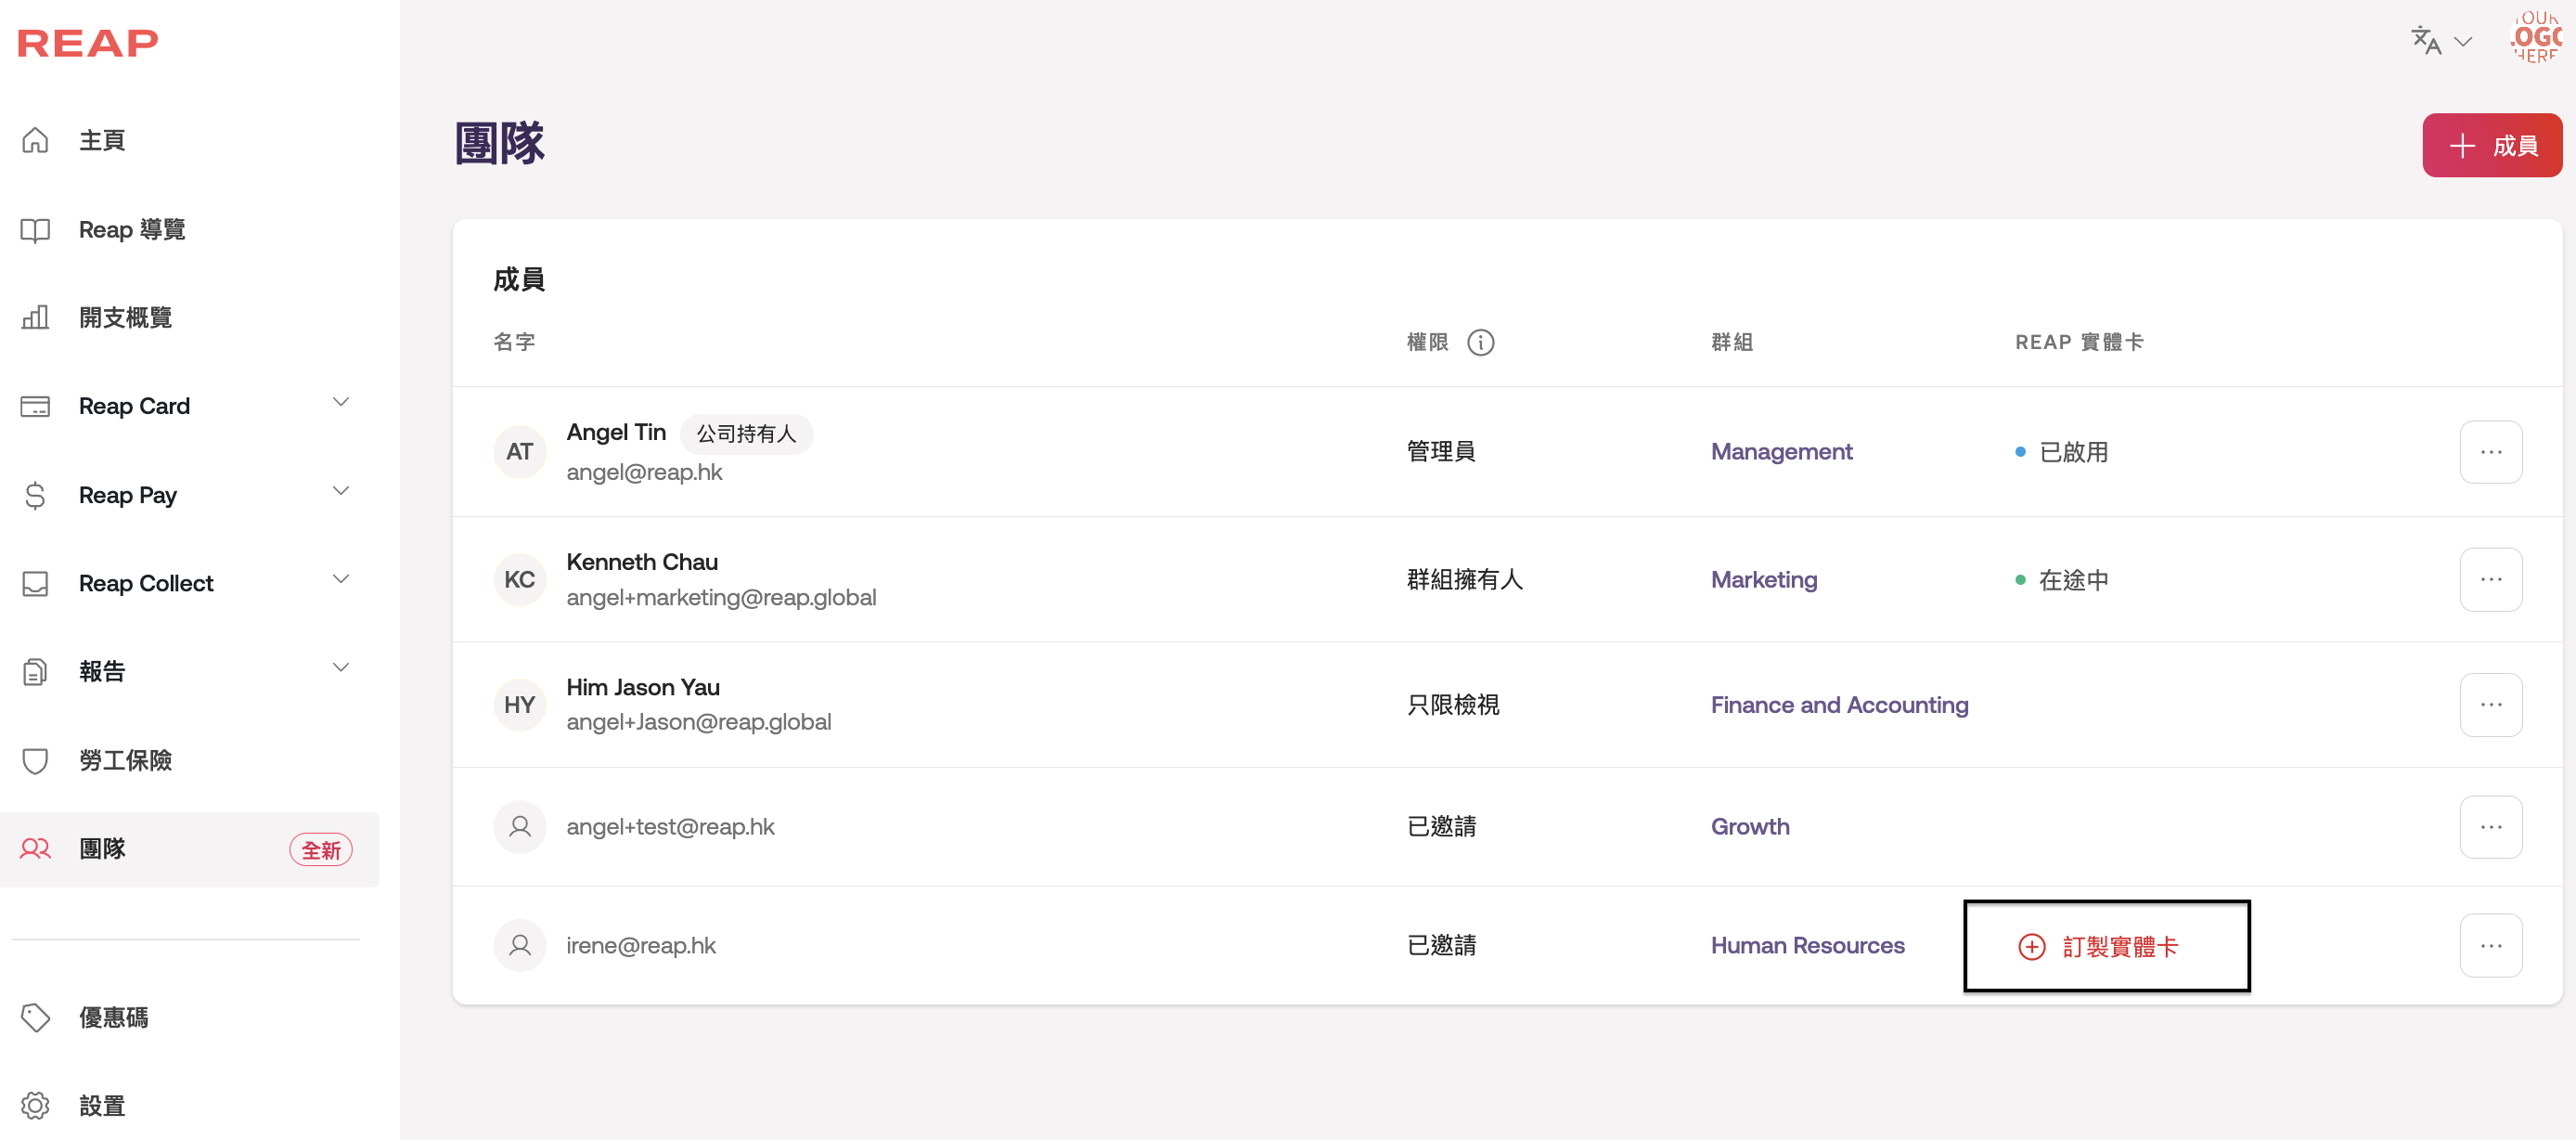Click the tag icon for 優惠碼
Image resolution: width=2576 pixels, height=1140 pixels.
click(35, 1018)
